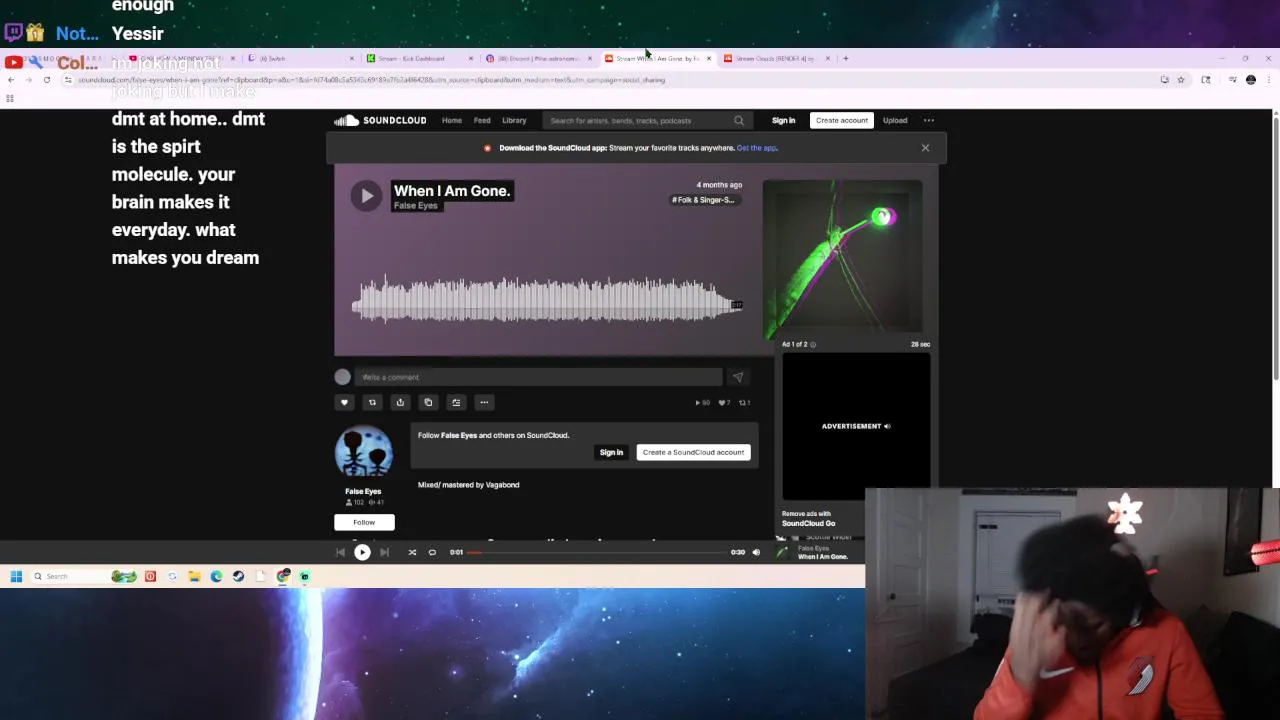Follow the Get the app link
Image resolution: width=1280 pixels, height=720 pixels.
point(756,148)
